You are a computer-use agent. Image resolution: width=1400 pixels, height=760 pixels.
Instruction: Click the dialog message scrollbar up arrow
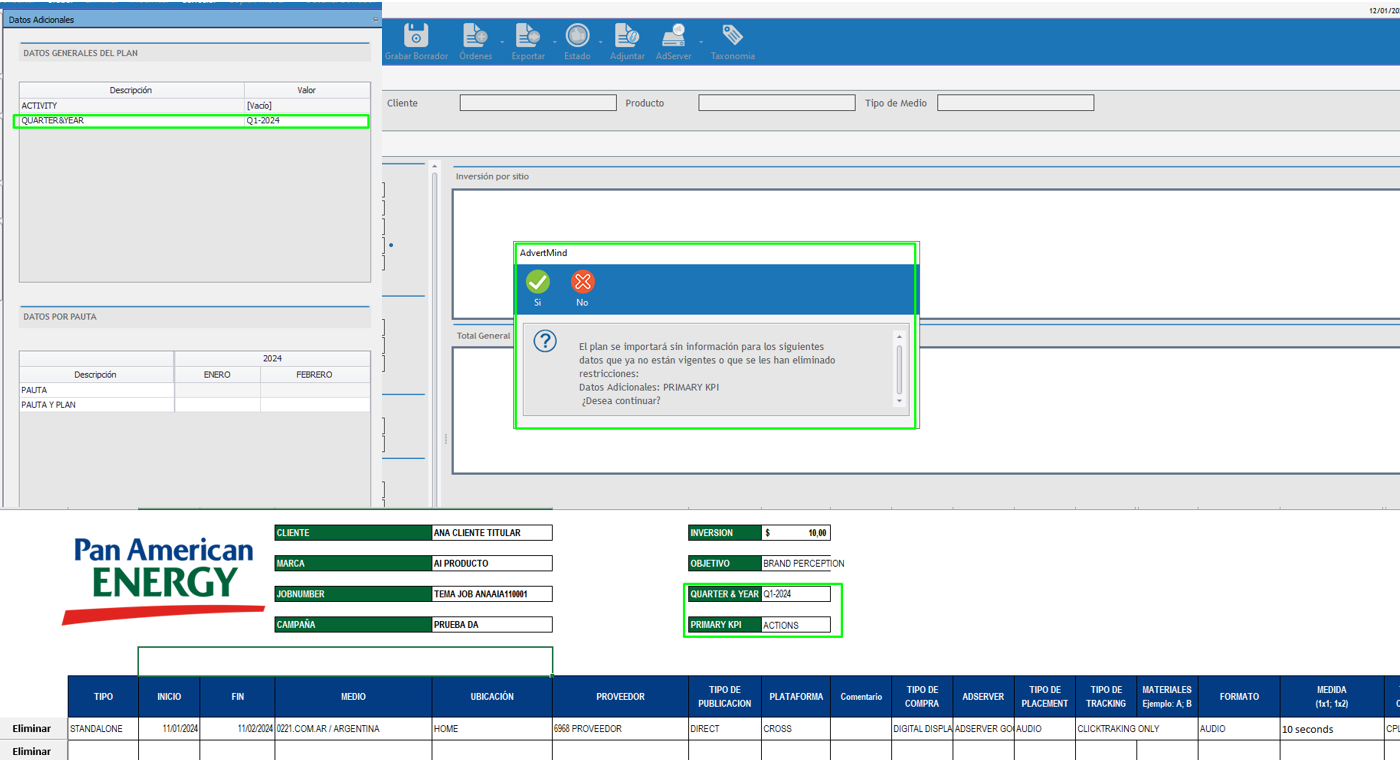tap(899, 337)
